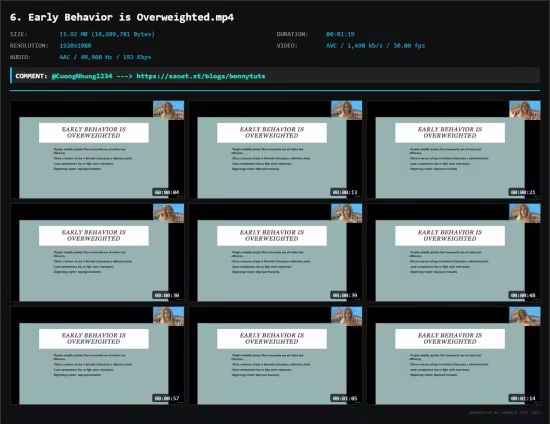This screenshot has height=424, width=550.
Task: View the frame stamped 00:01:05
Action: tap(275, 356)
